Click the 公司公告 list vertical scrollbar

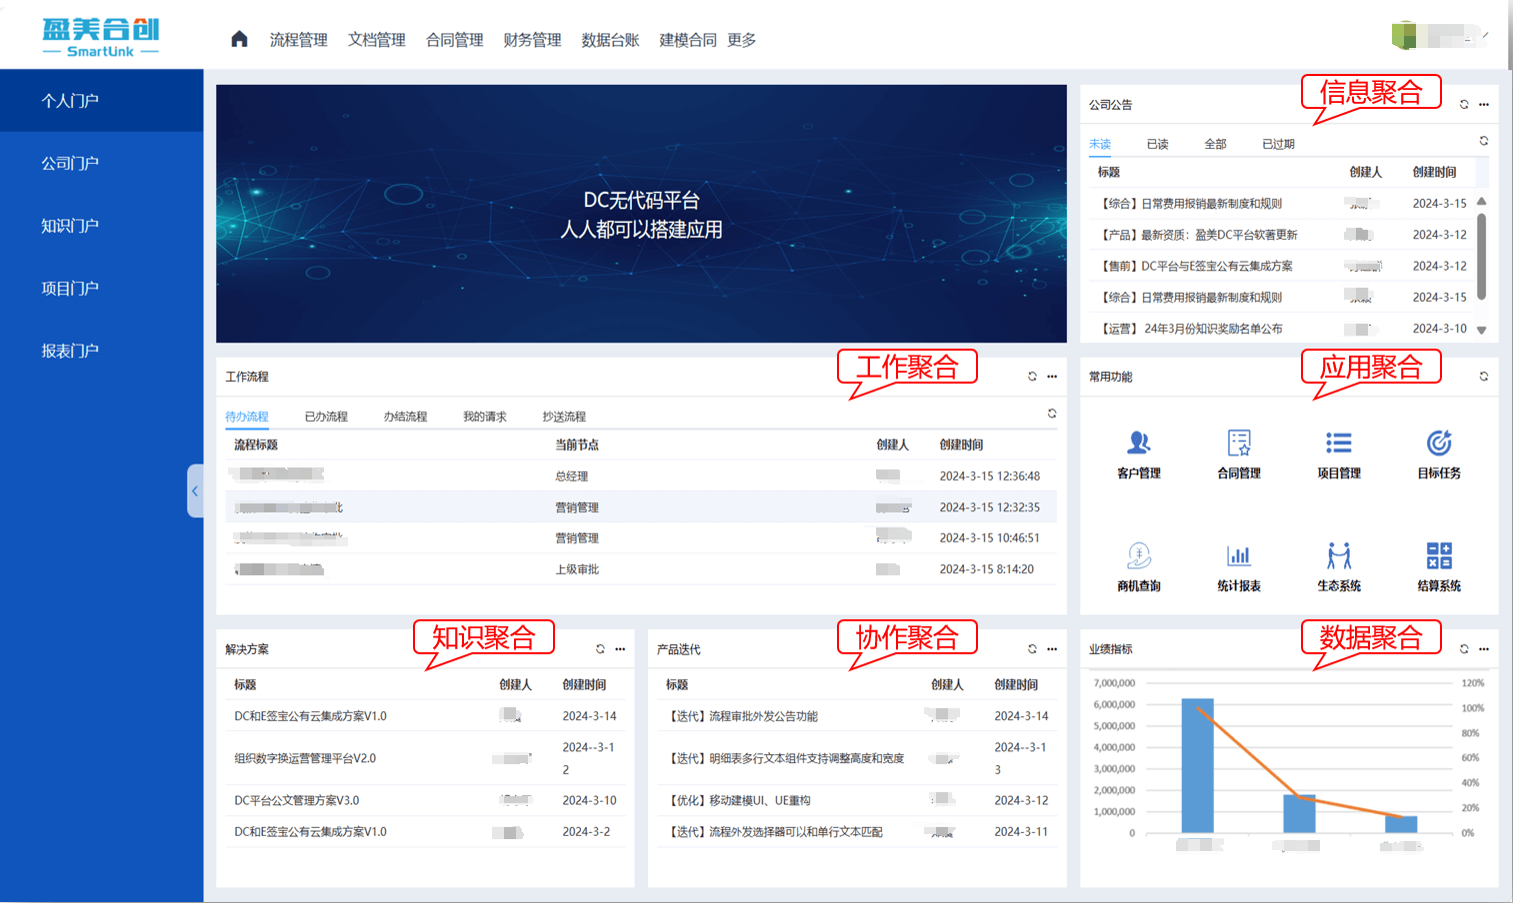pyautogui.click(x=1481, y=256)
